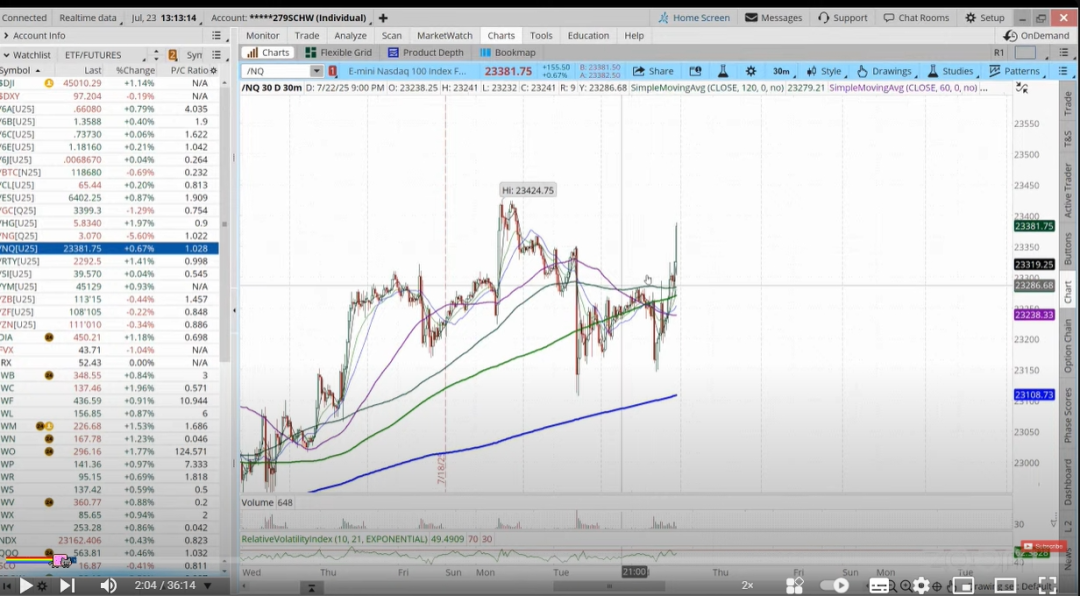This screenshot has width=1080, height=596.
Task: Open chart settings gear in chart toolbar
Action: coord(751,71)
